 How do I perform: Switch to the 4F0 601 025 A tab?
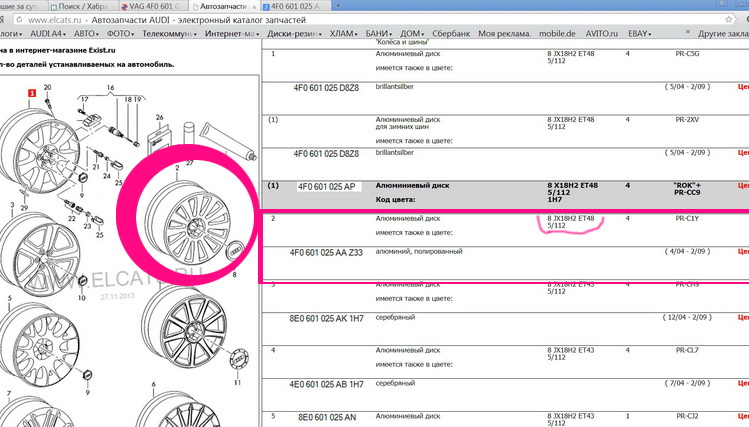click(x=295, y=7)
